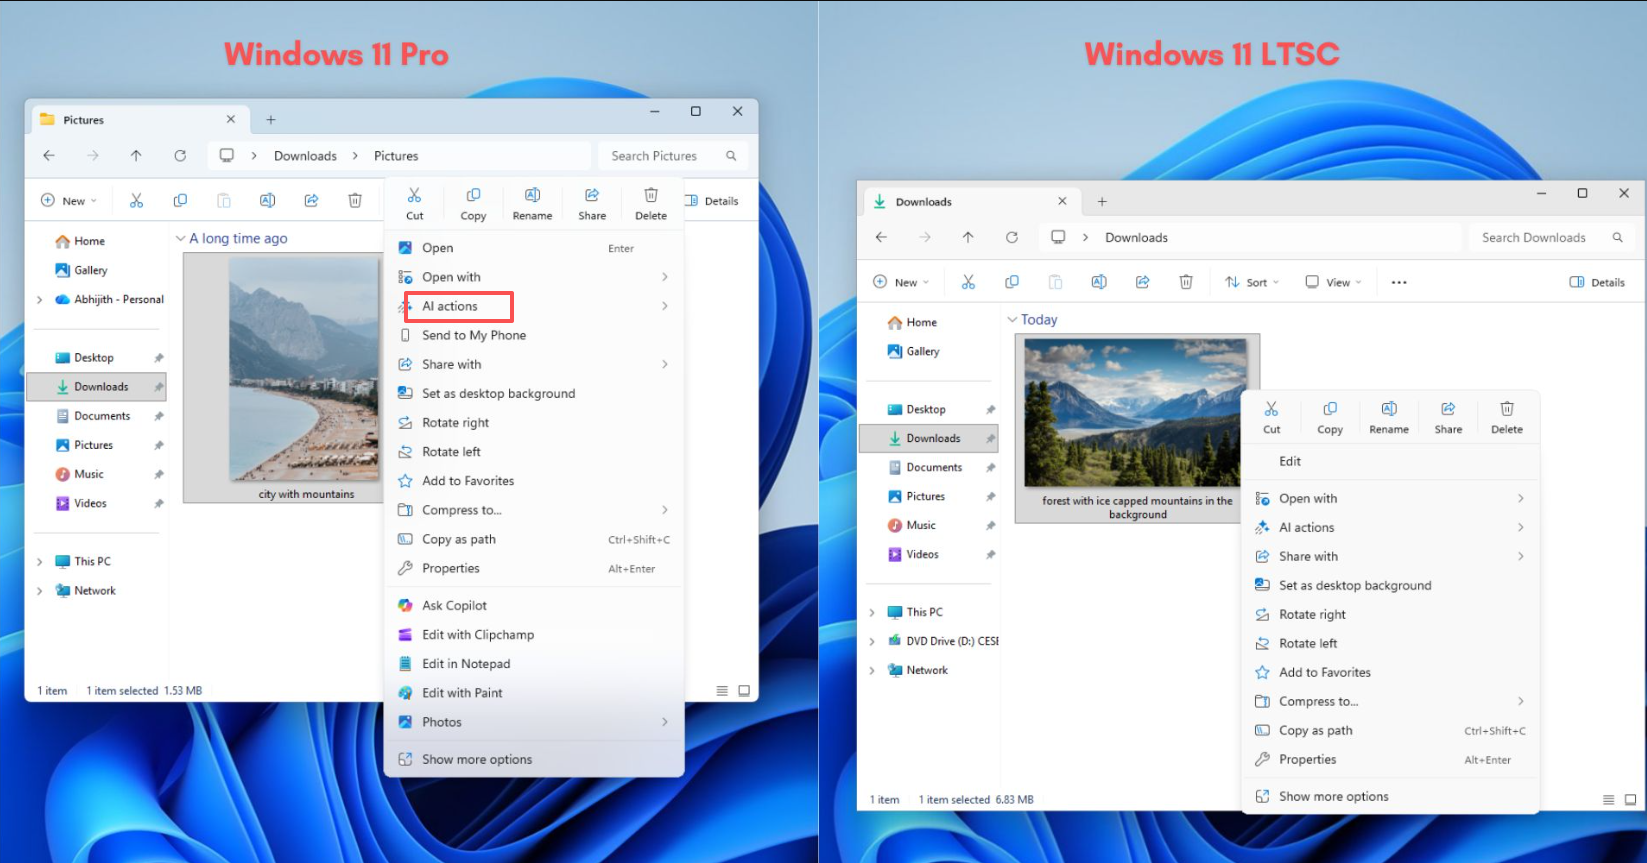Click Copy icon in LTSC context menu
This screenshot has height=863, width=1647.
pos(1330,409)
